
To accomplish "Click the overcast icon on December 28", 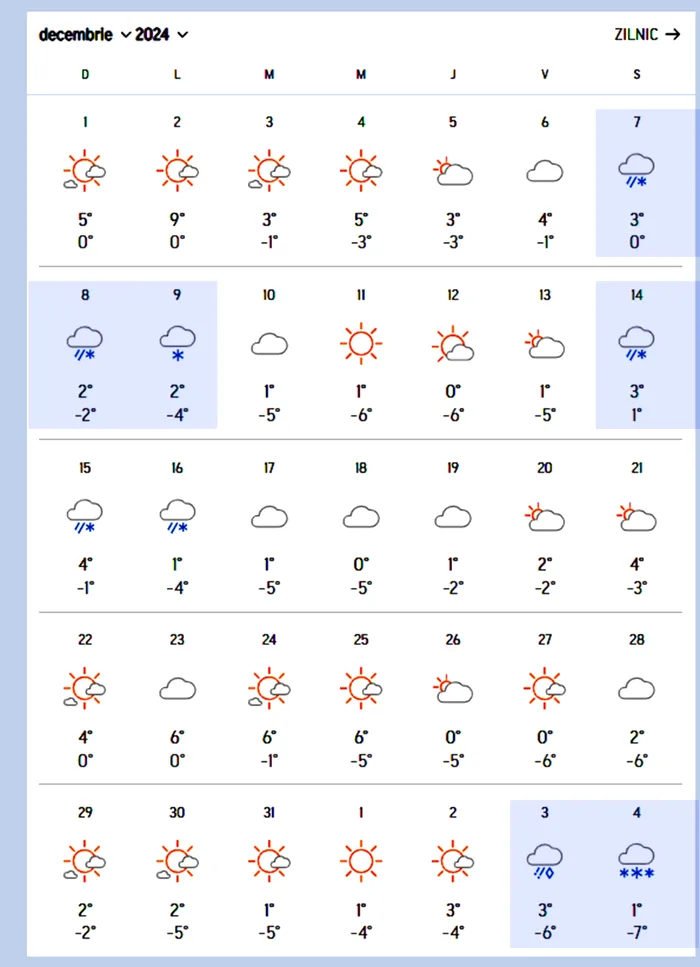I will (637, 689).
